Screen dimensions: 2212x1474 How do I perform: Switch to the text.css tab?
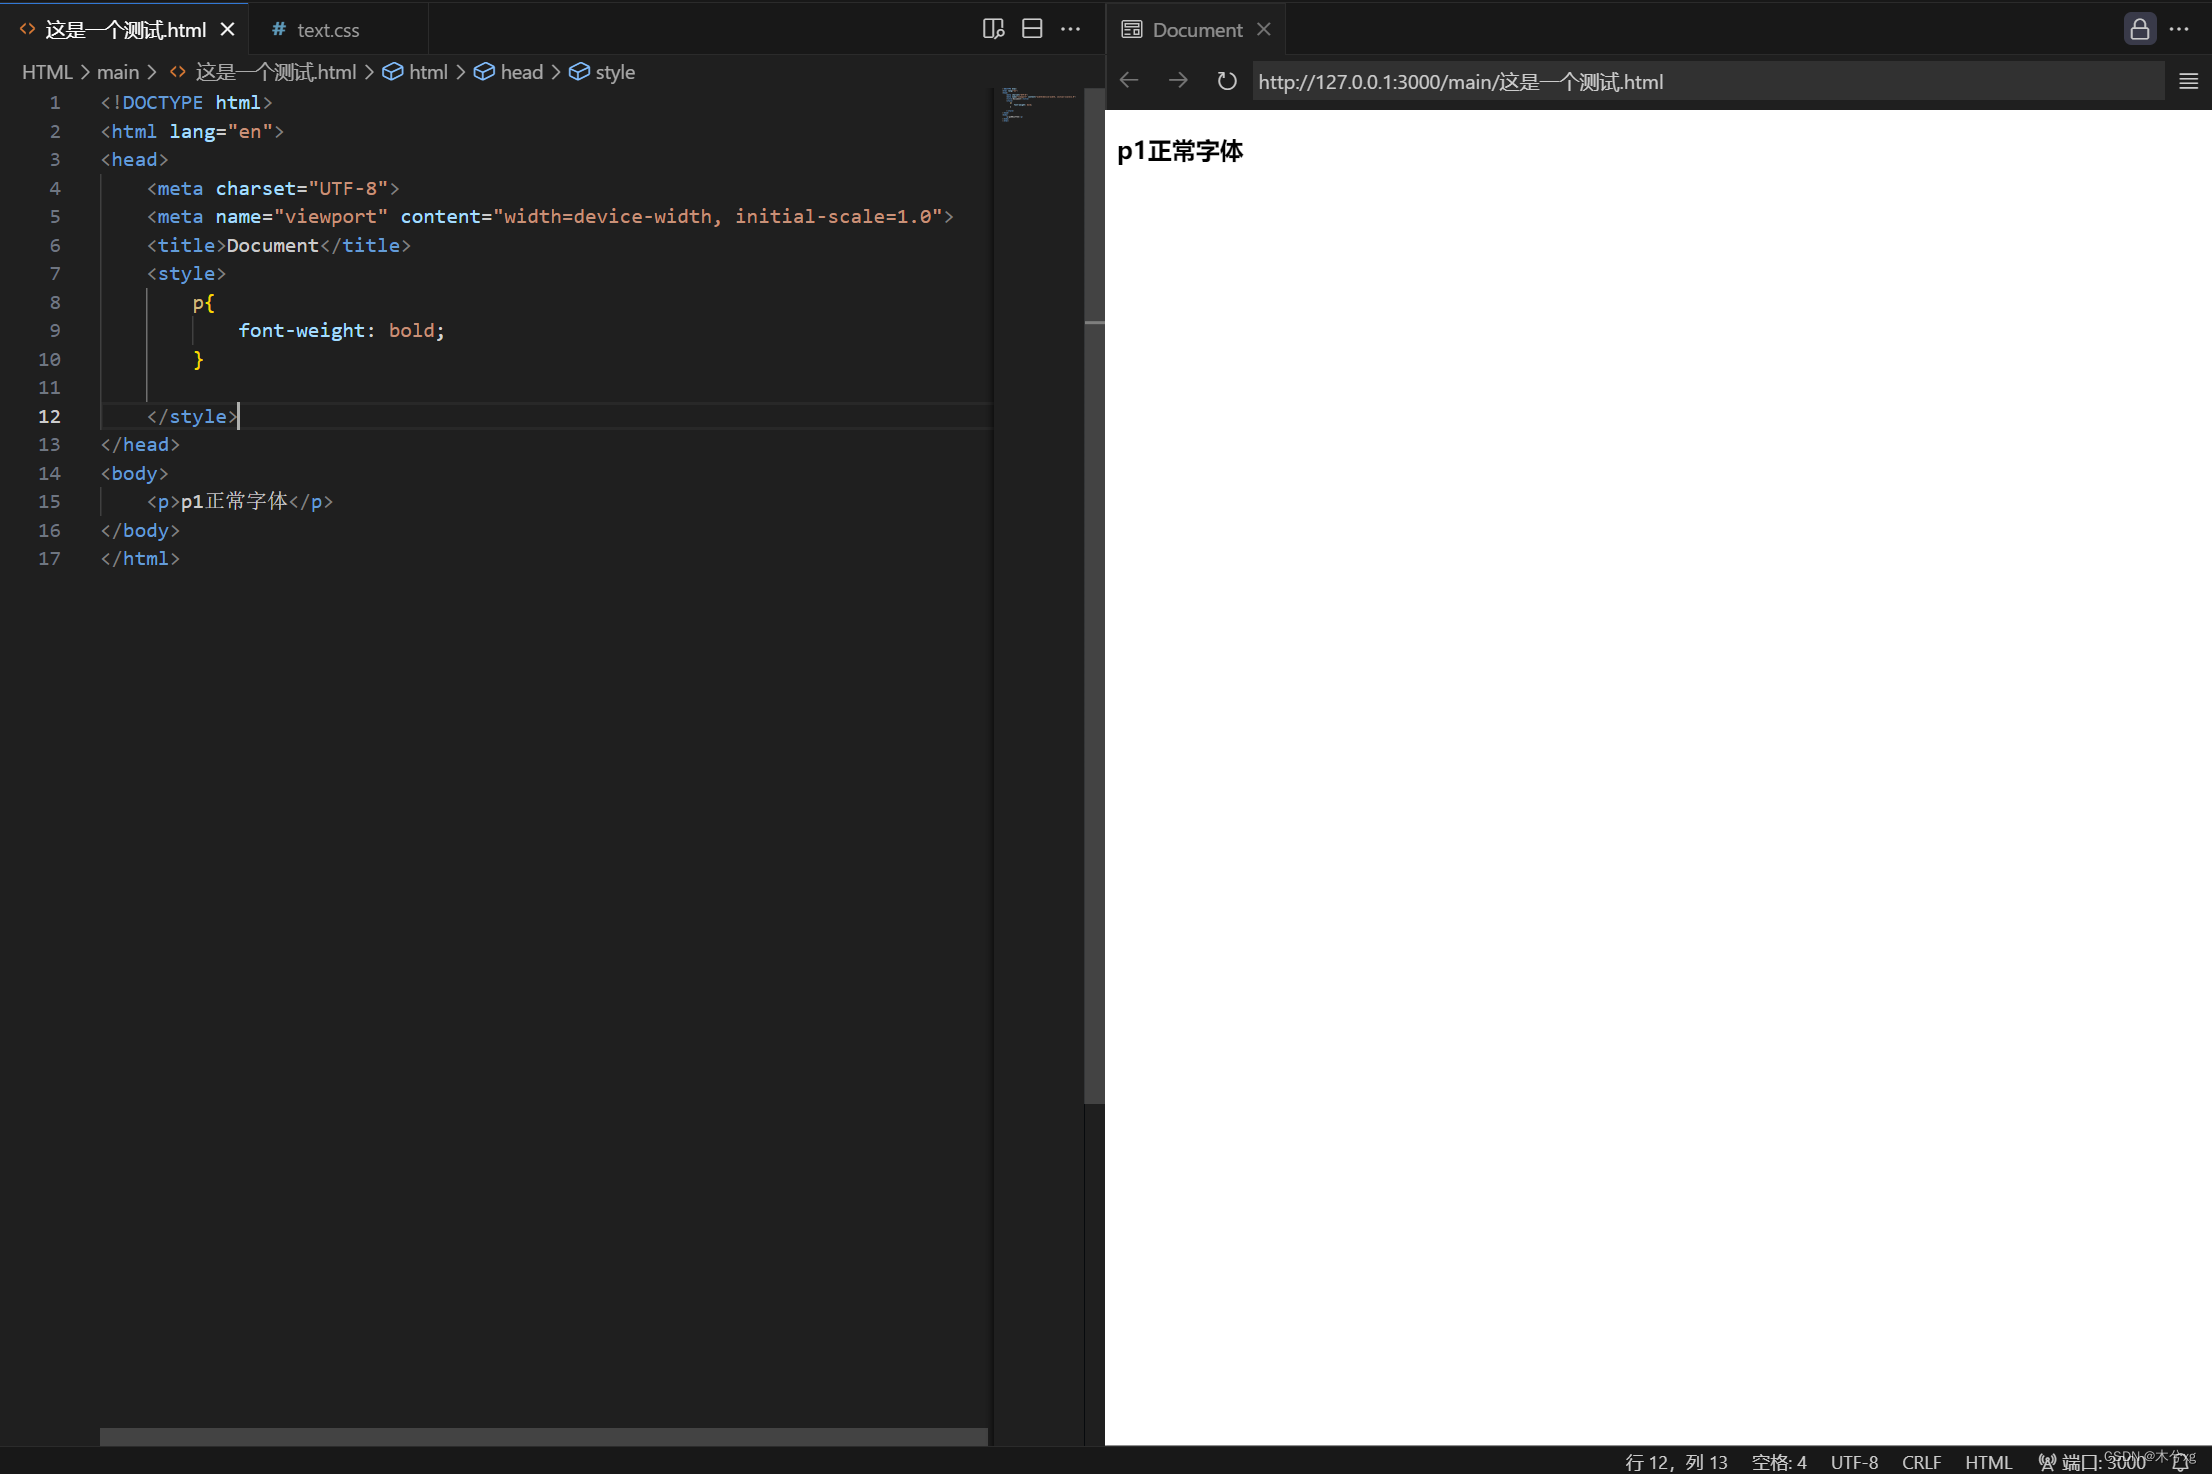tap(327, 30)
